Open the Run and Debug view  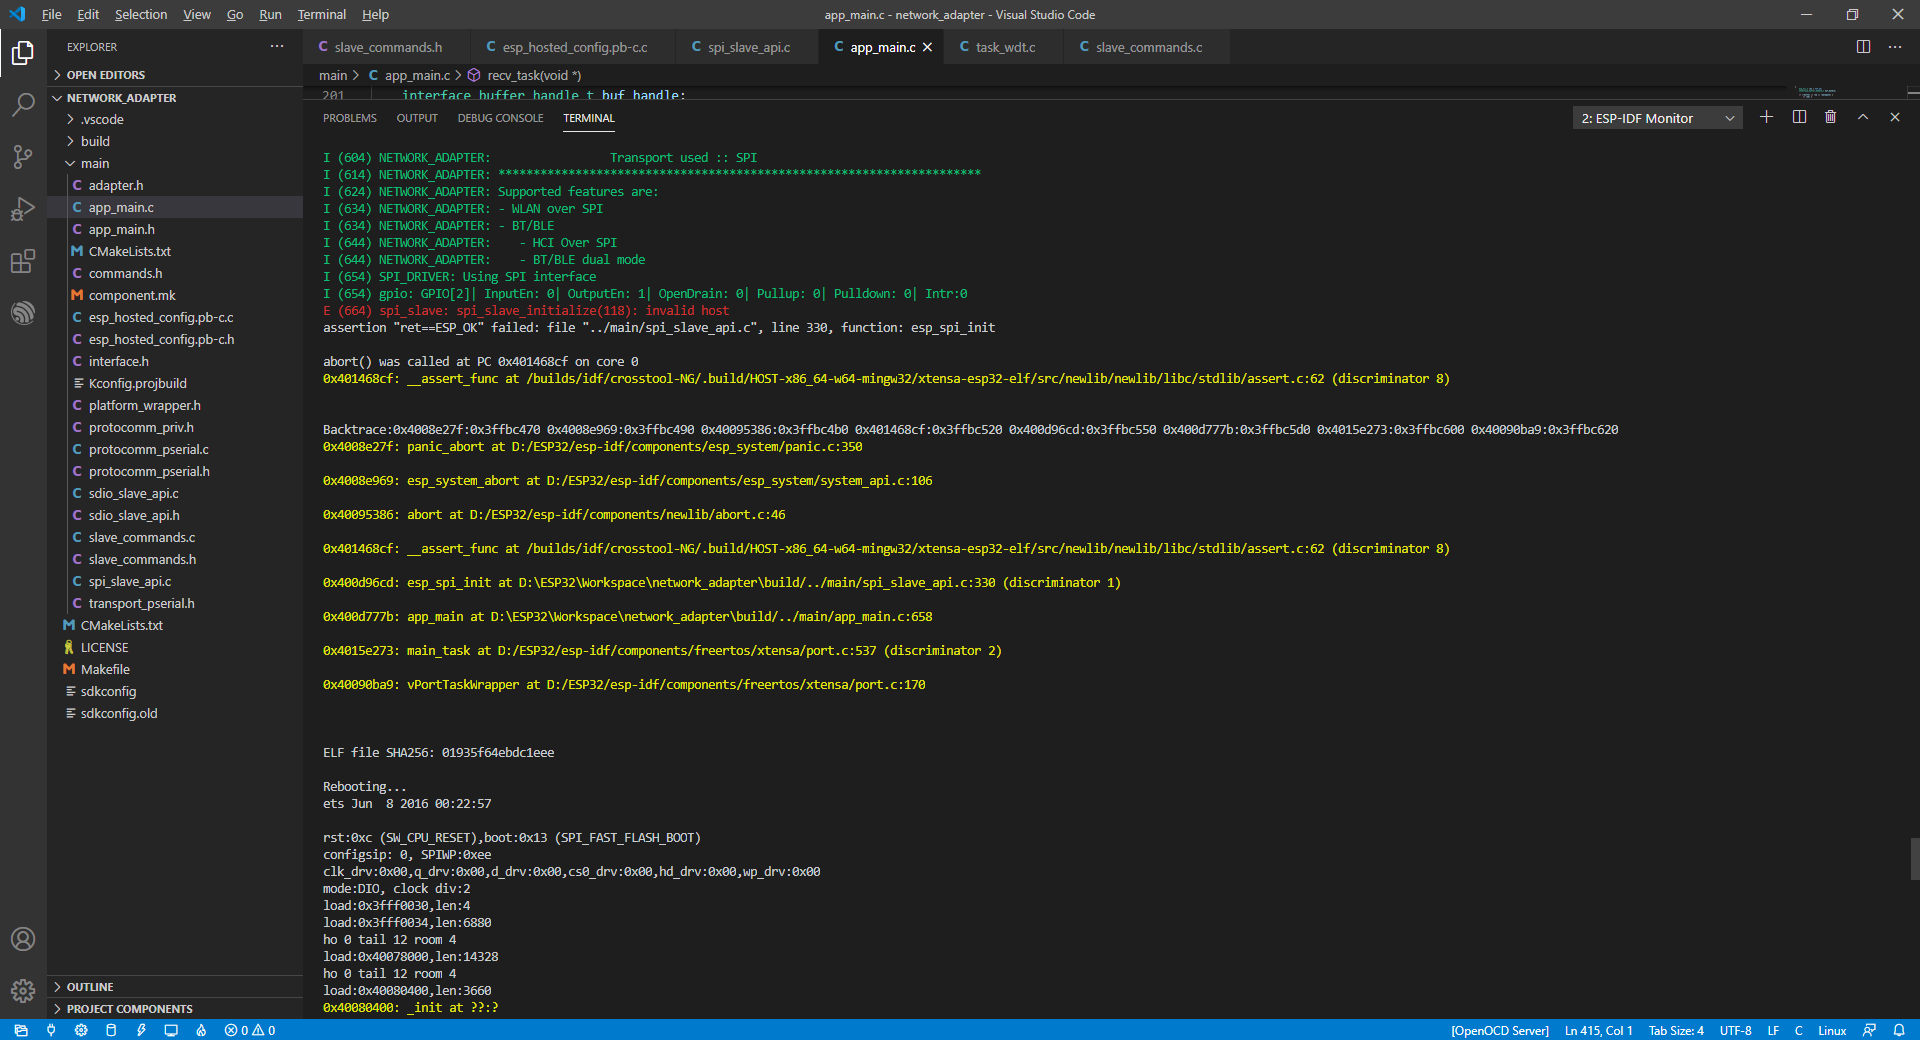[x=23, y=209]
